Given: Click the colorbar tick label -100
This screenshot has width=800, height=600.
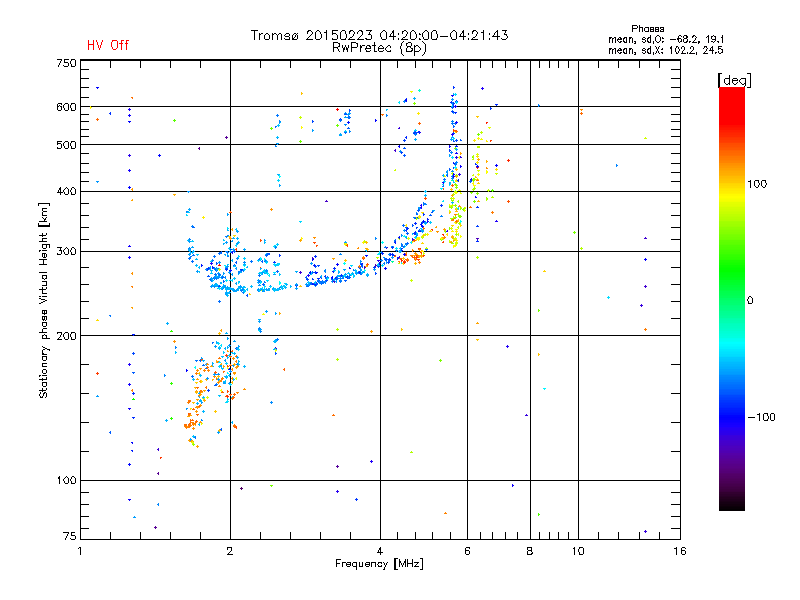Looking at the screenshot, I should pos(761,417).
